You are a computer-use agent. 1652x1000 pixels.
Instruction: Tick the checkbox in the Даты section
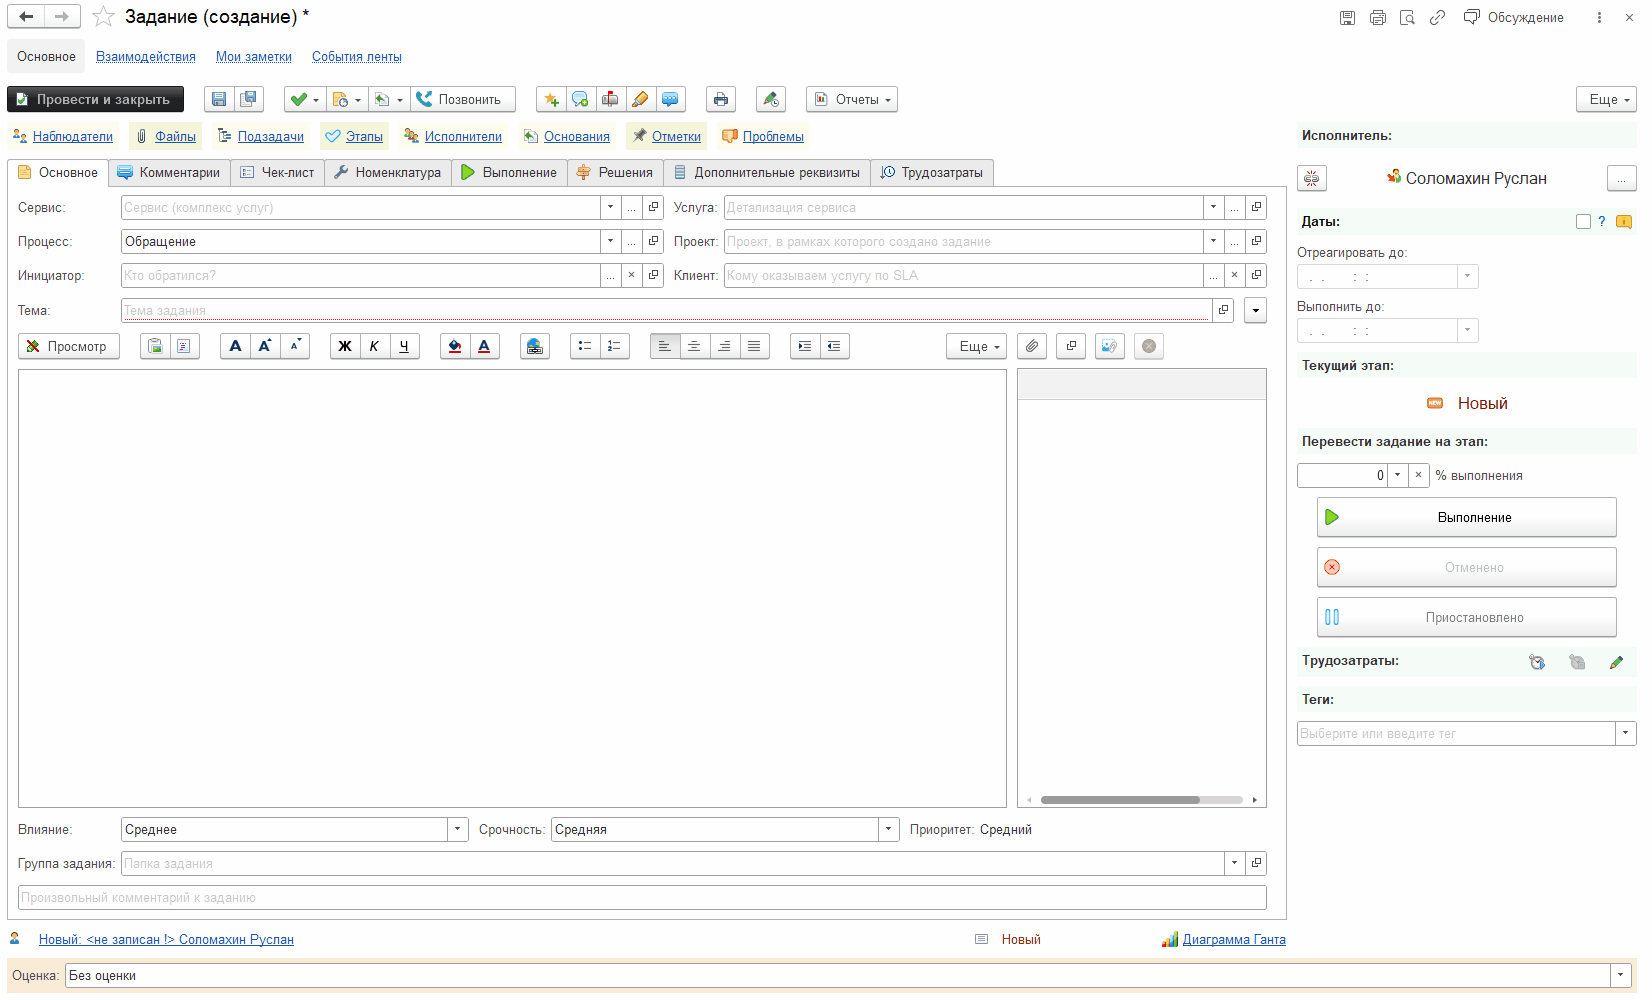[1583, 222]
